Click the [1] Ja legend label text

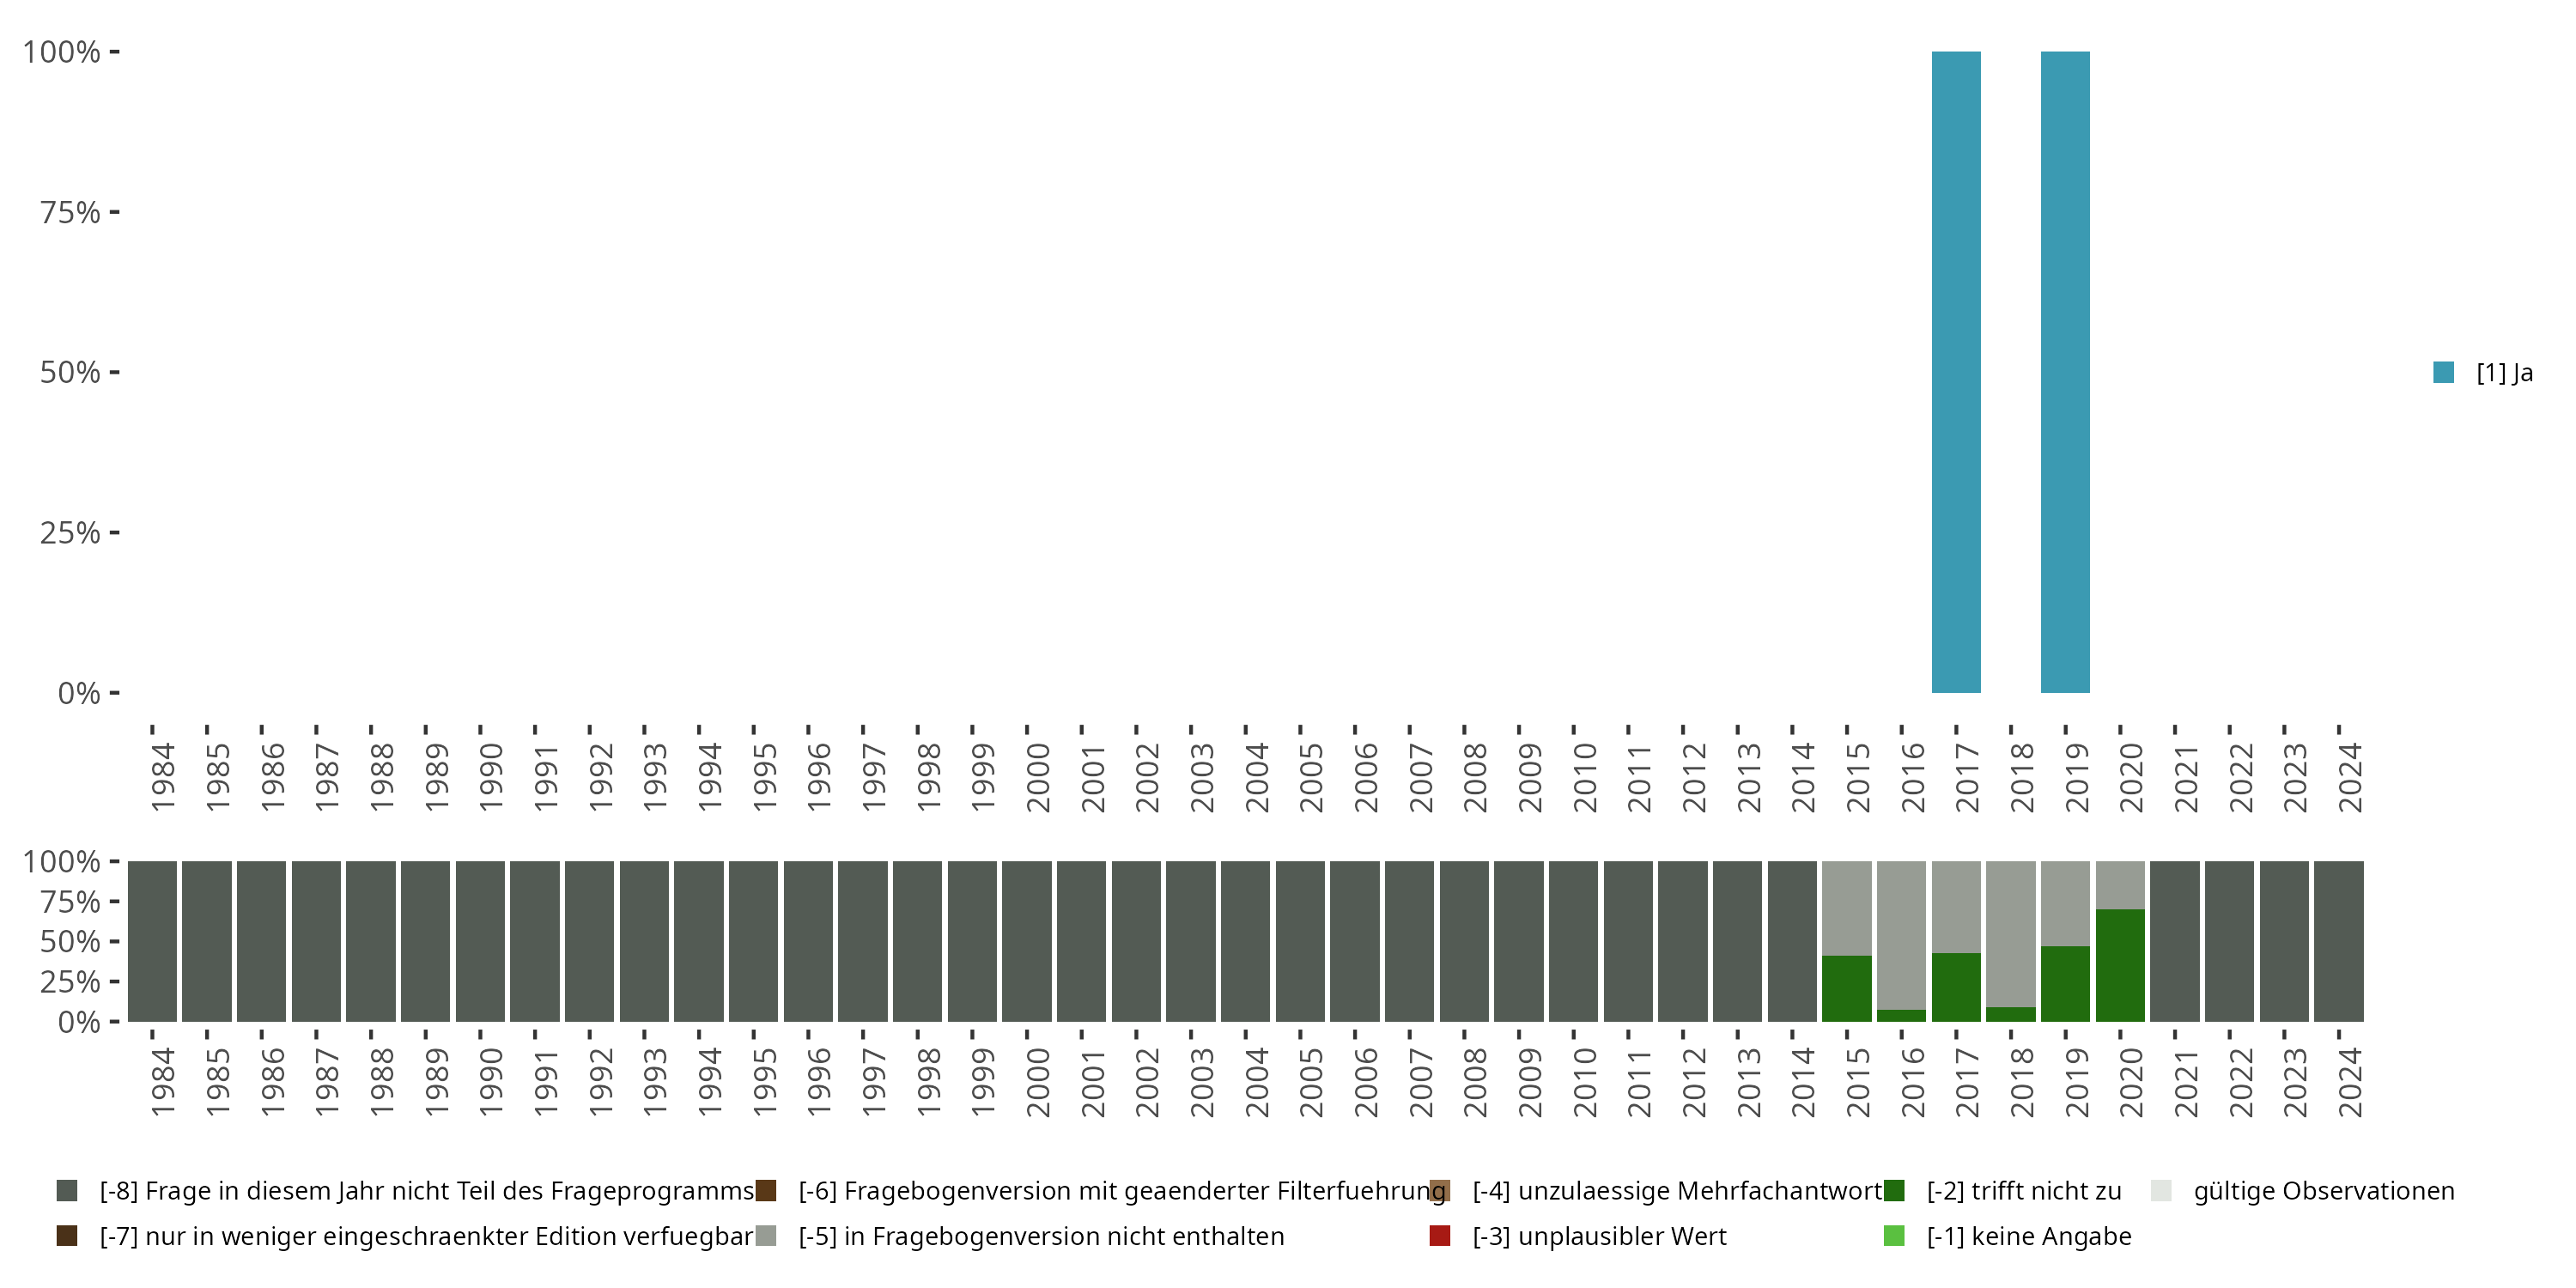click(x=2504, y=372)
